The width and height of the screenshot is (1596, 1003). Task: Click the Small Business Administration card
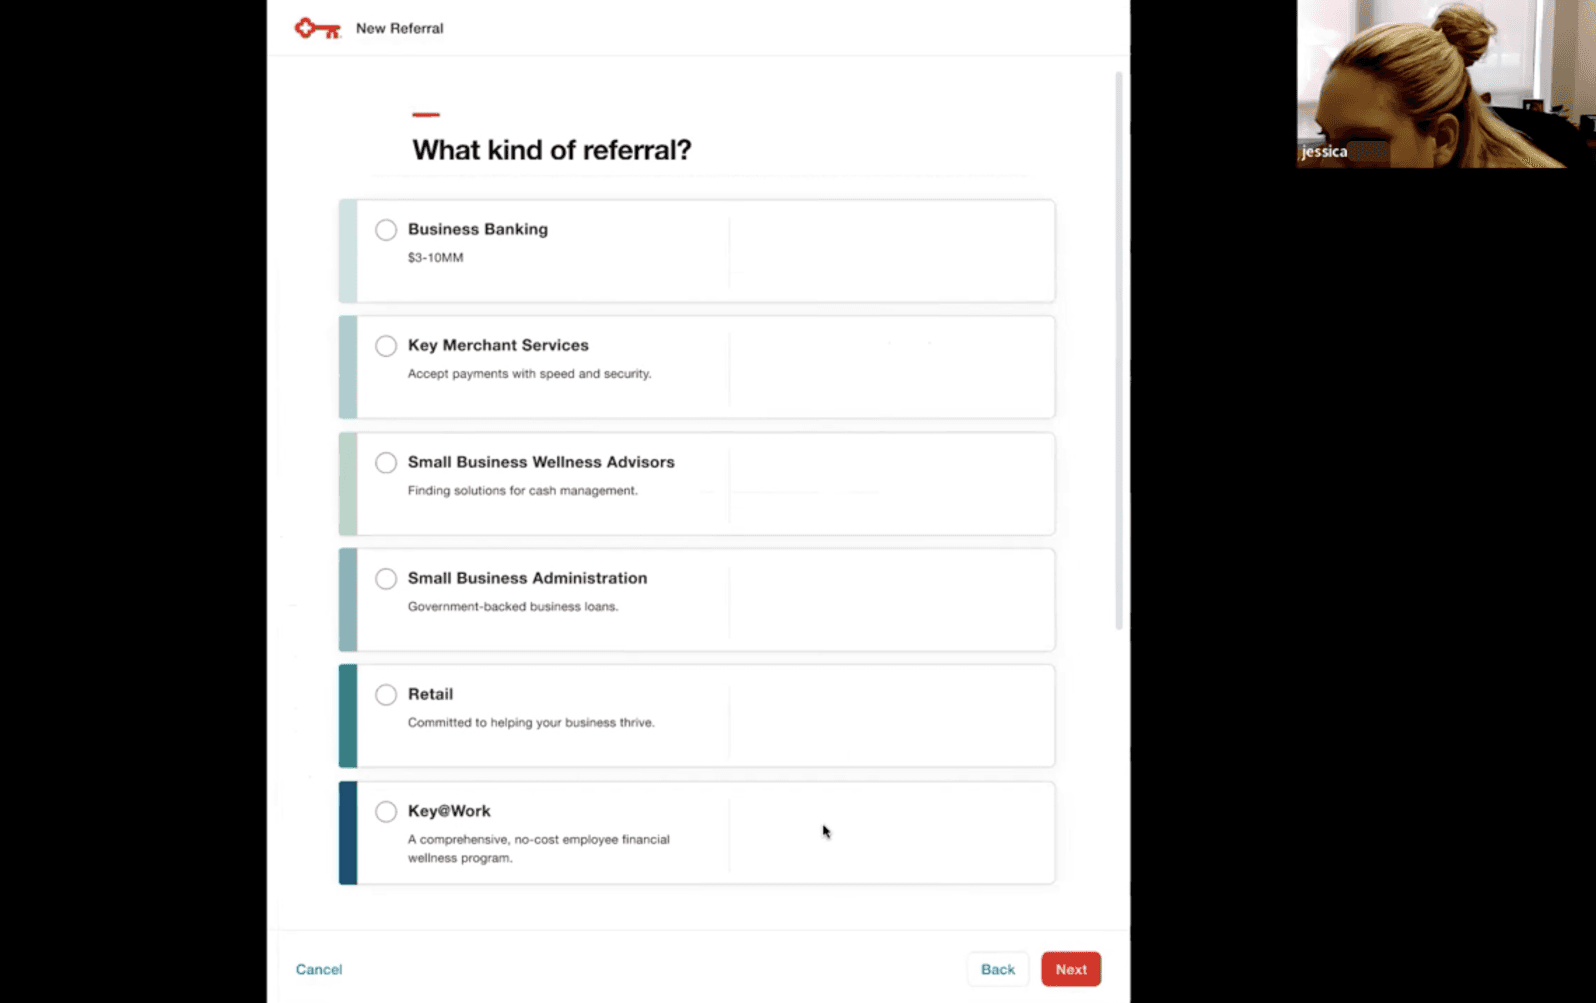click(696, 599)
